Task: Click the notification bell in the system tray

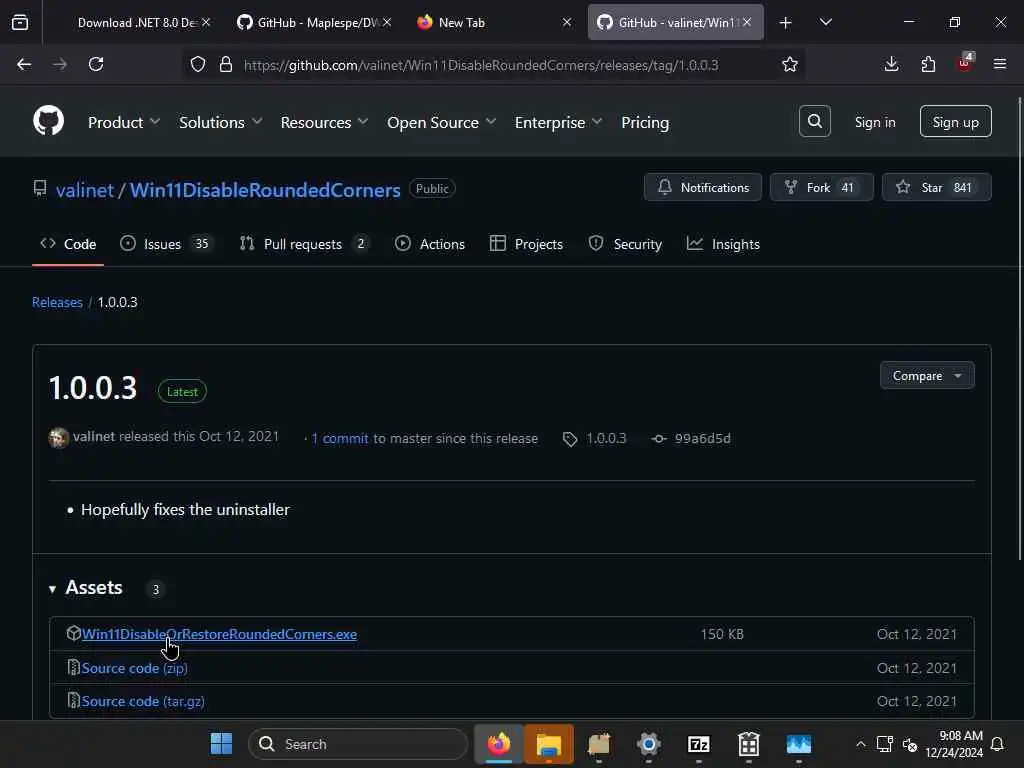Action: pyautogui.click(x=997, y=744)
